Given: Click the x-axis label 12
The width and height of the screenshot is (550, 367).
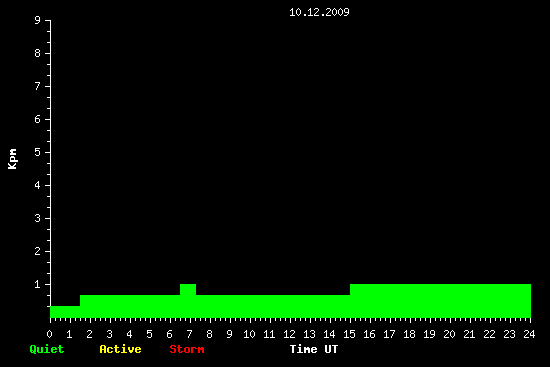Looking at the screenshot, I should tap(289, 334).
